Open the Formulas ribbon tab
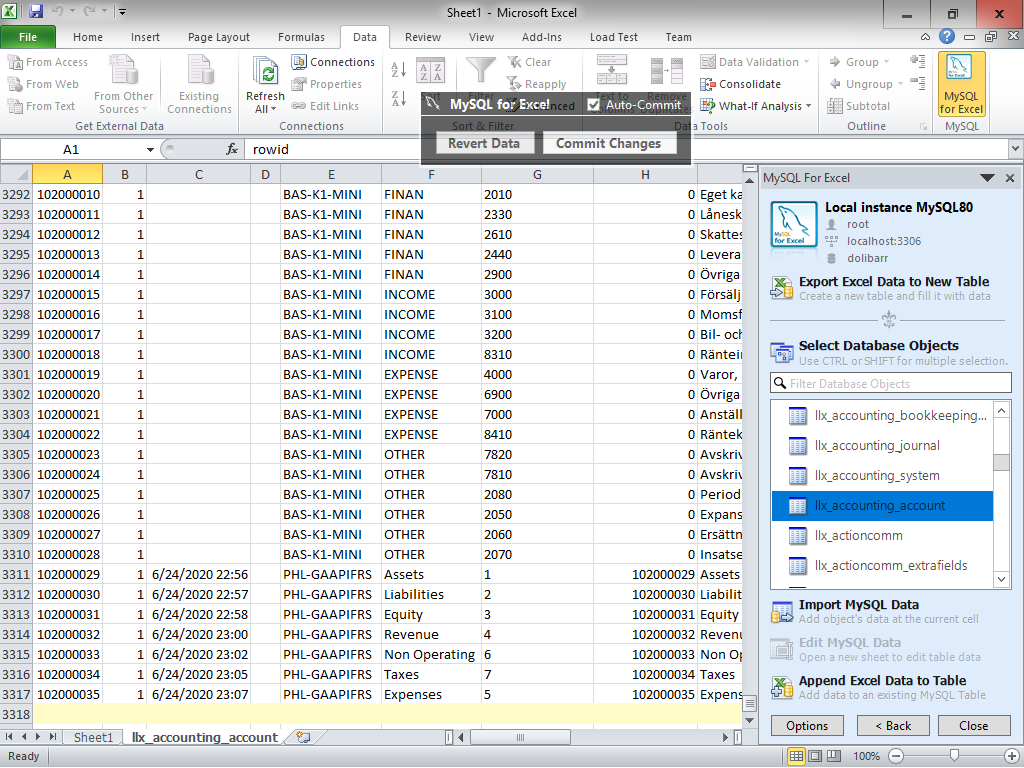The width and height of the screenshot is (1024, 768). (301, 37)
